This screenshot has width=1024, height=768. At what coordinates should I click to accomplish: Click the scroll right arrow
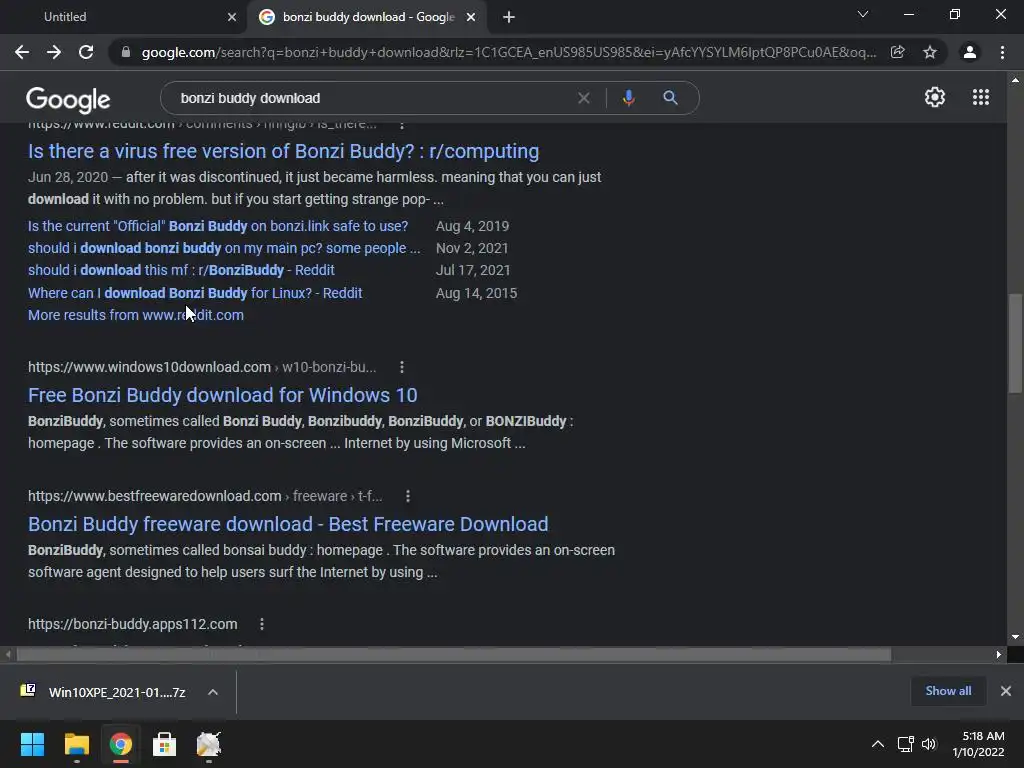point(999,654)
